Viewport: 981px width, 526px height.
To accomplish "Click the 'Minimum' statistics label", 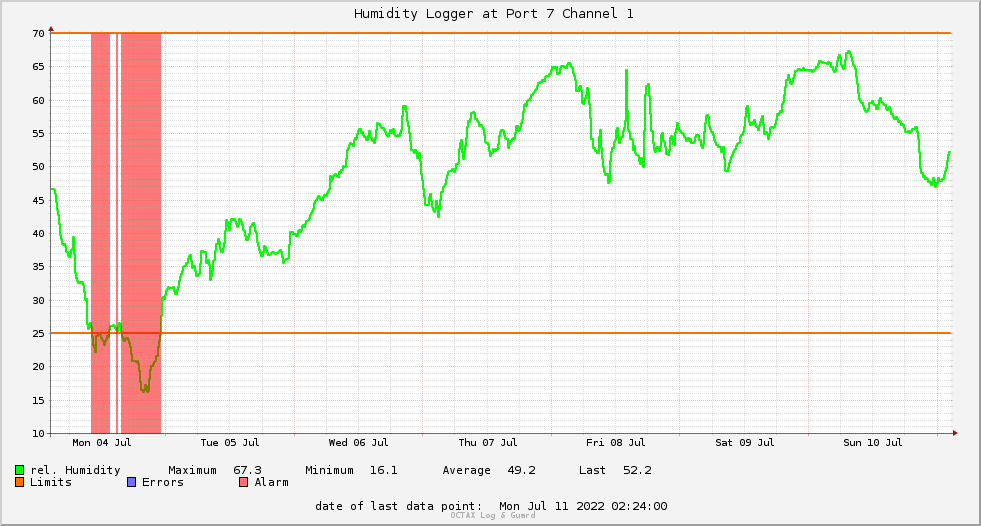I will pyautogui.click(x=329, y=470).
